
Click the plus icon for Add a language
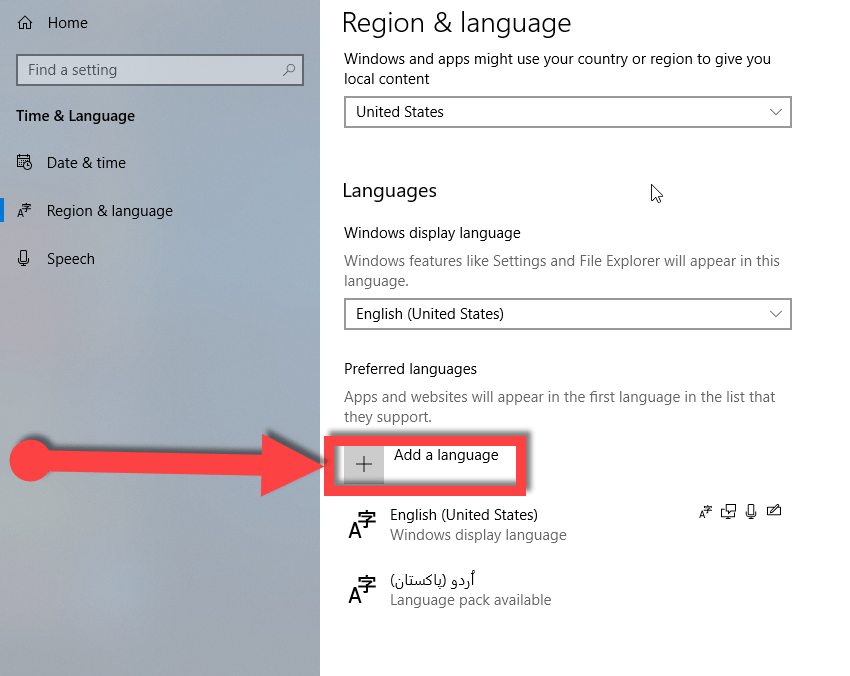(x=364, y=464)
